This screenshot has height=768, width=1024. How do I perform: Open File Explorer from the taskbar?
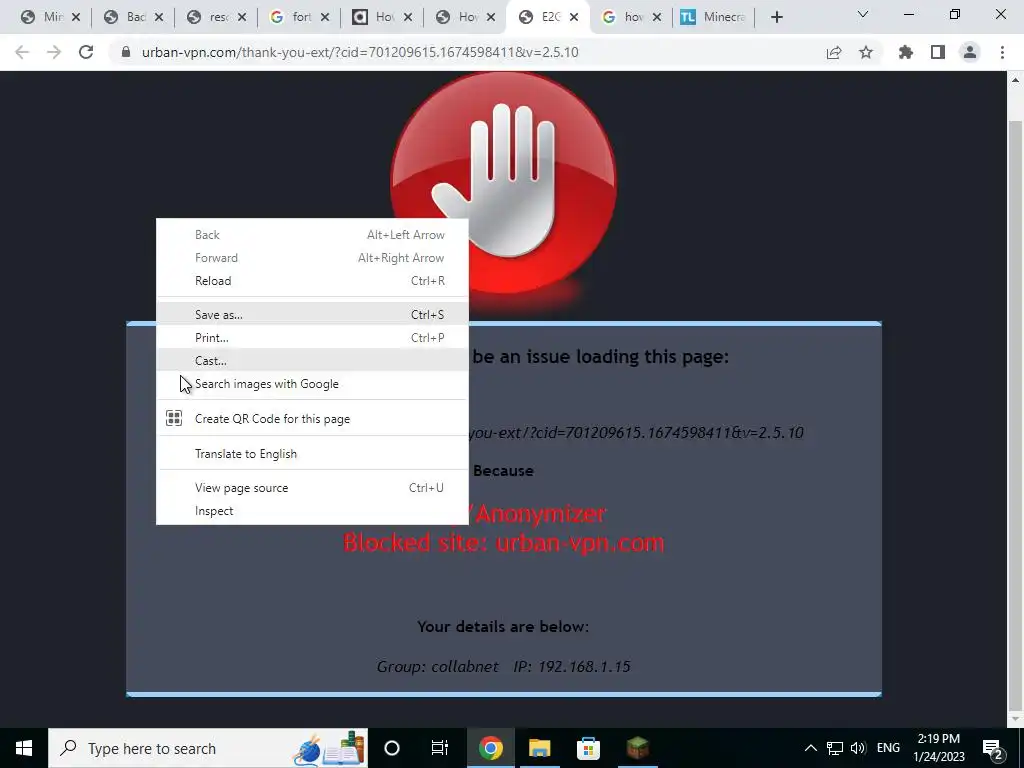coord(539,748)
